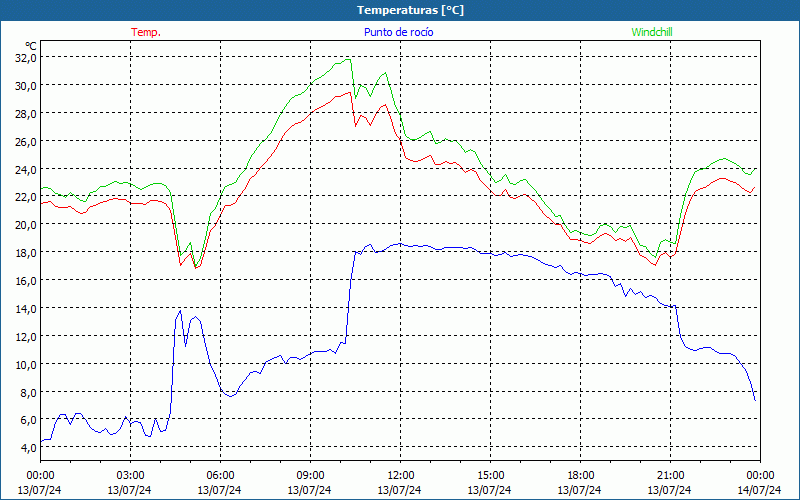This screenshot has width=800, height=500.
Task: Click the 12:00 time axis label
Action: (x=400, y=476)
